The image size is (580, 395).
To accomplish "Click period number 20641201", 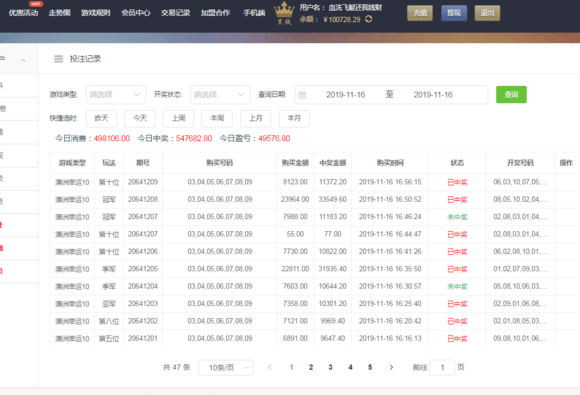I will pyautogui.click(x=143, y=338).
